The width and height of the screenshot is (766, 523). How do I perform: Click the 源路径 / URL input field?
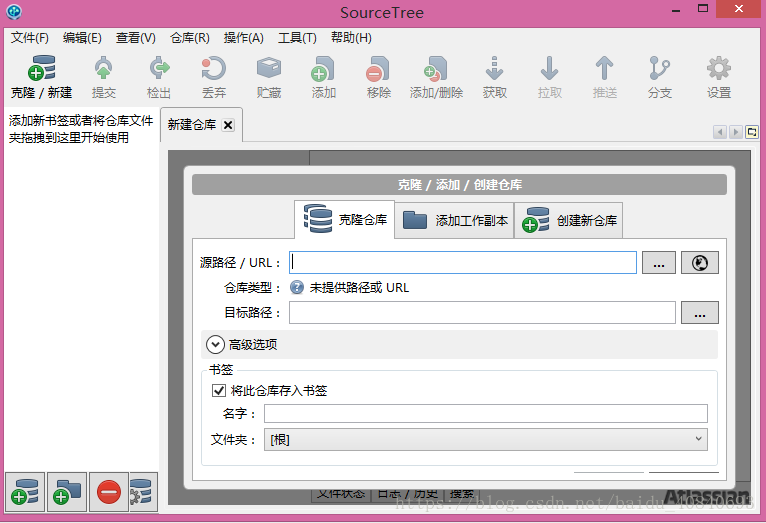pos(463,263)
